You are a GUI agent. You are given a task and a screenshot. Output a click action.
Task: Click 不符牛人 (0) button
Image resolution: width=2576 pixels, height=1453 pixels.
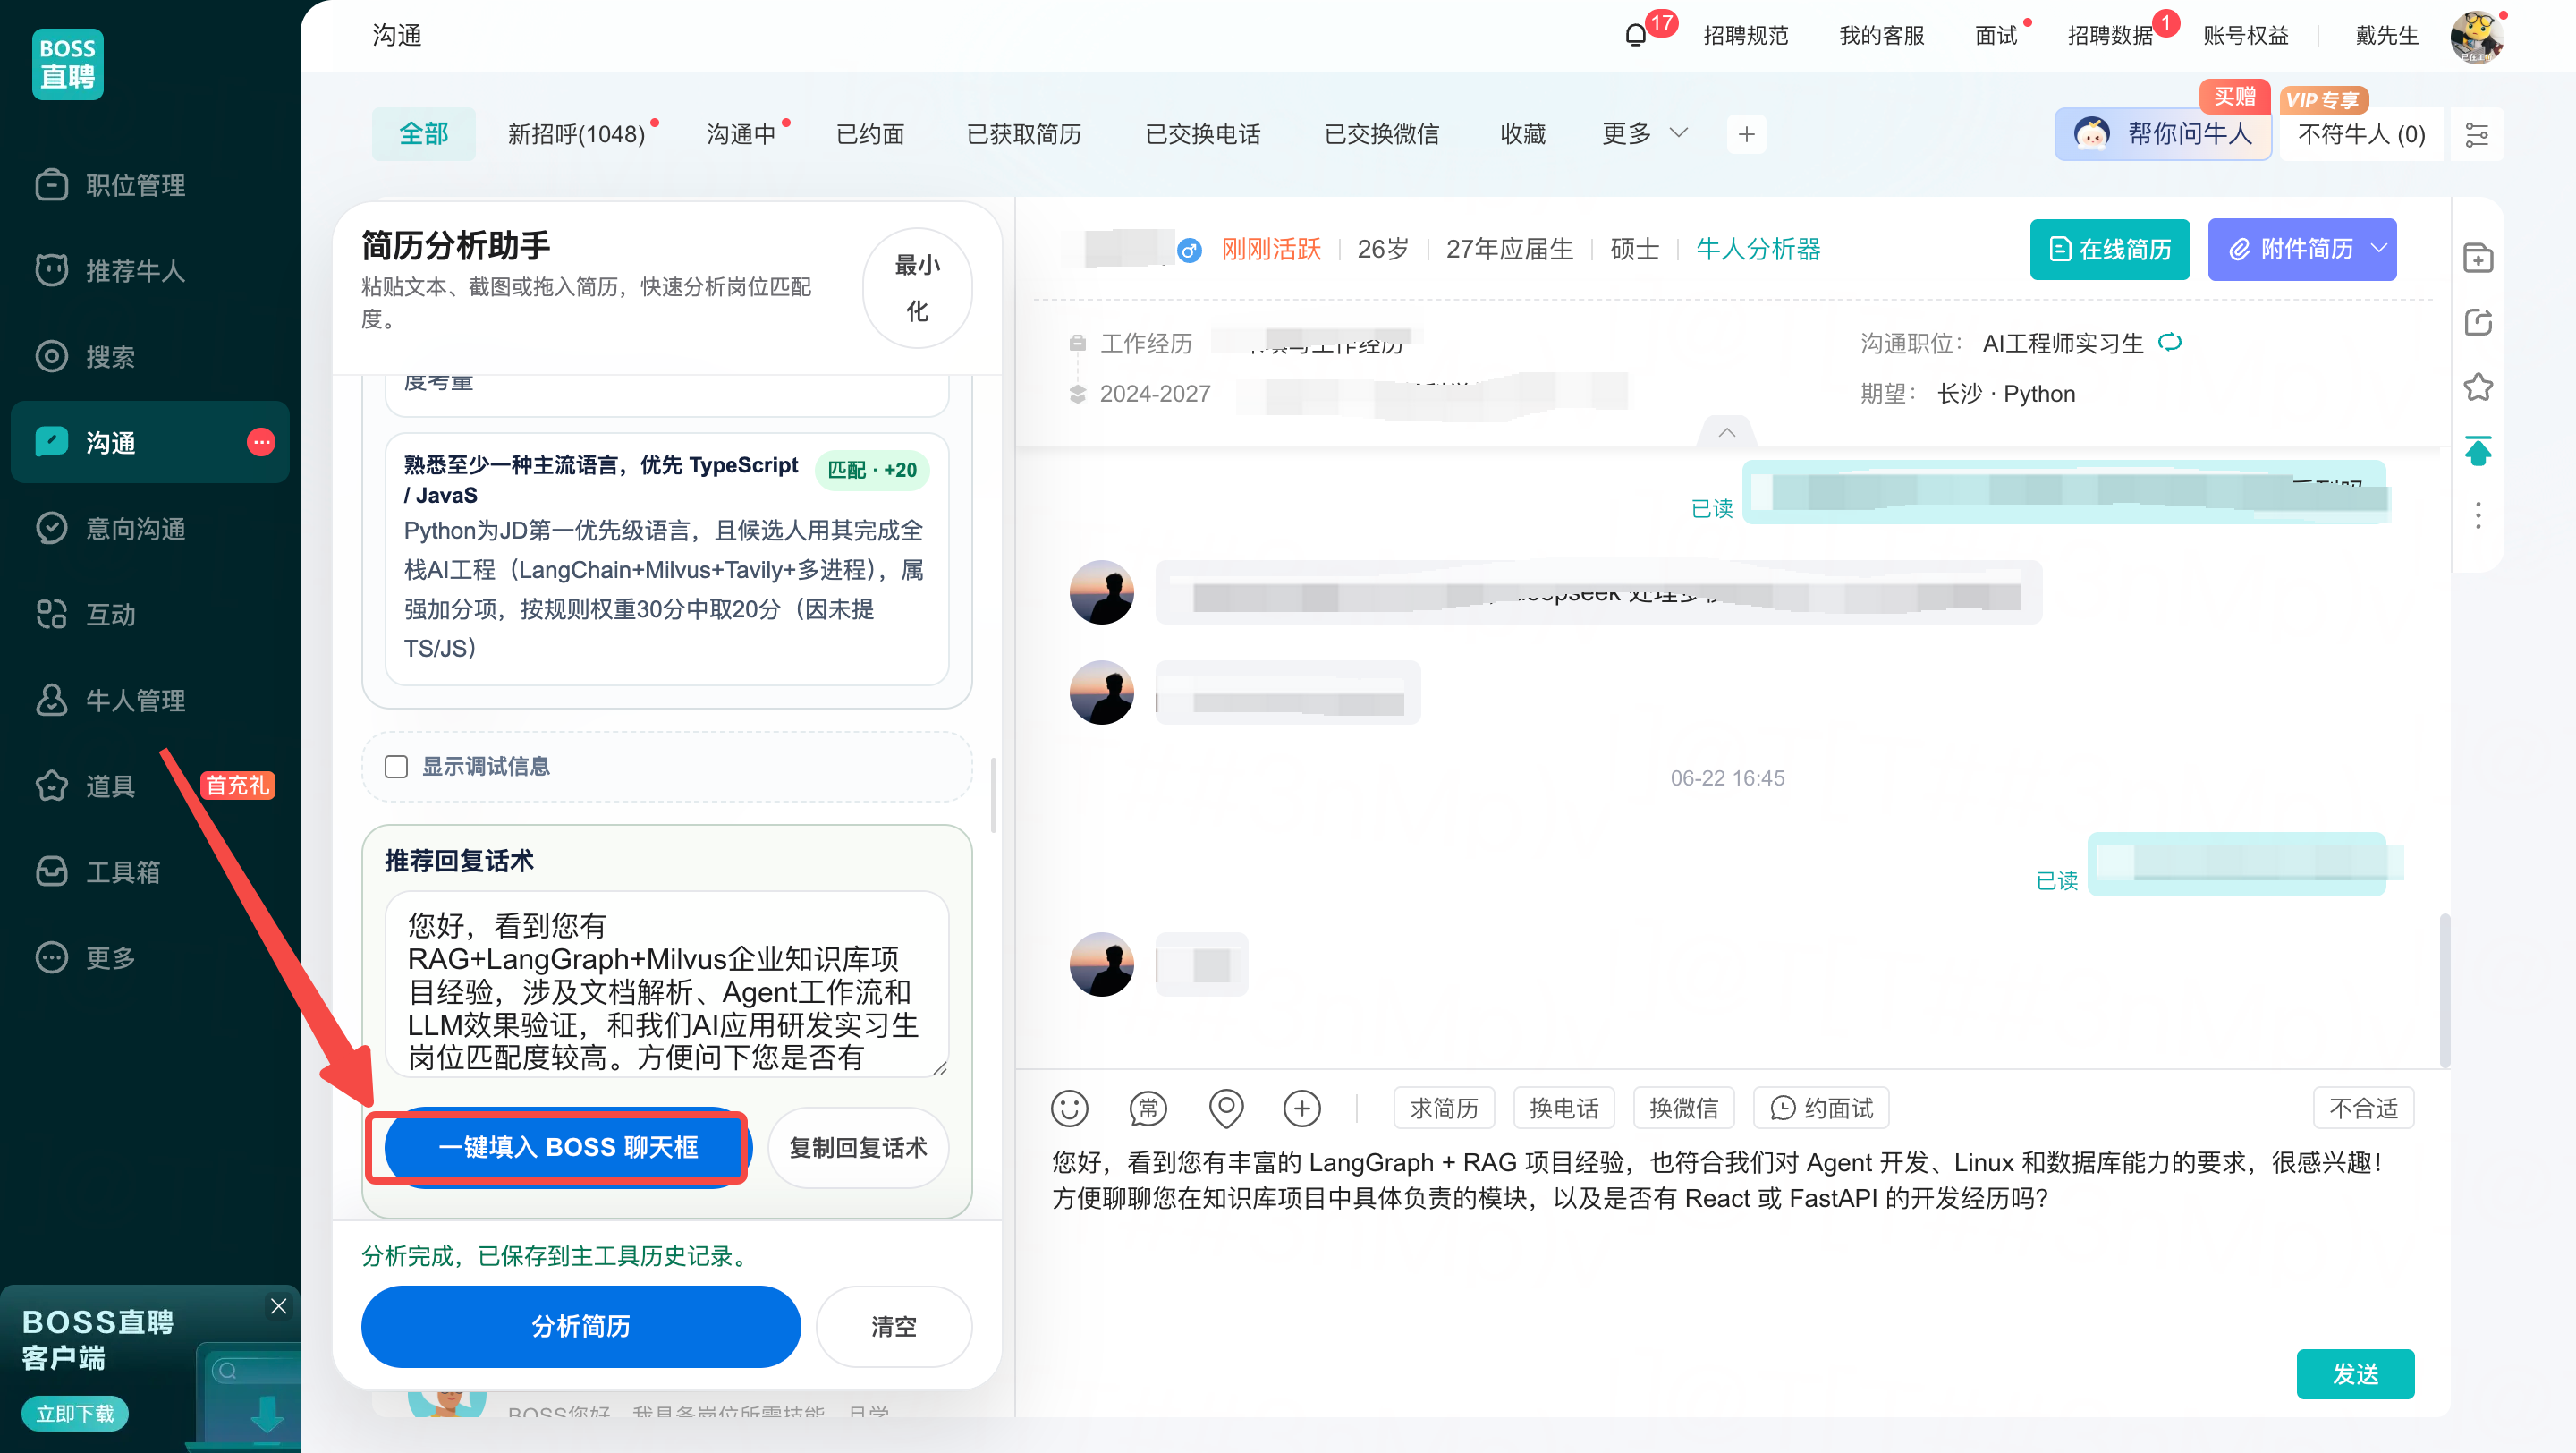pos(2361,134)
